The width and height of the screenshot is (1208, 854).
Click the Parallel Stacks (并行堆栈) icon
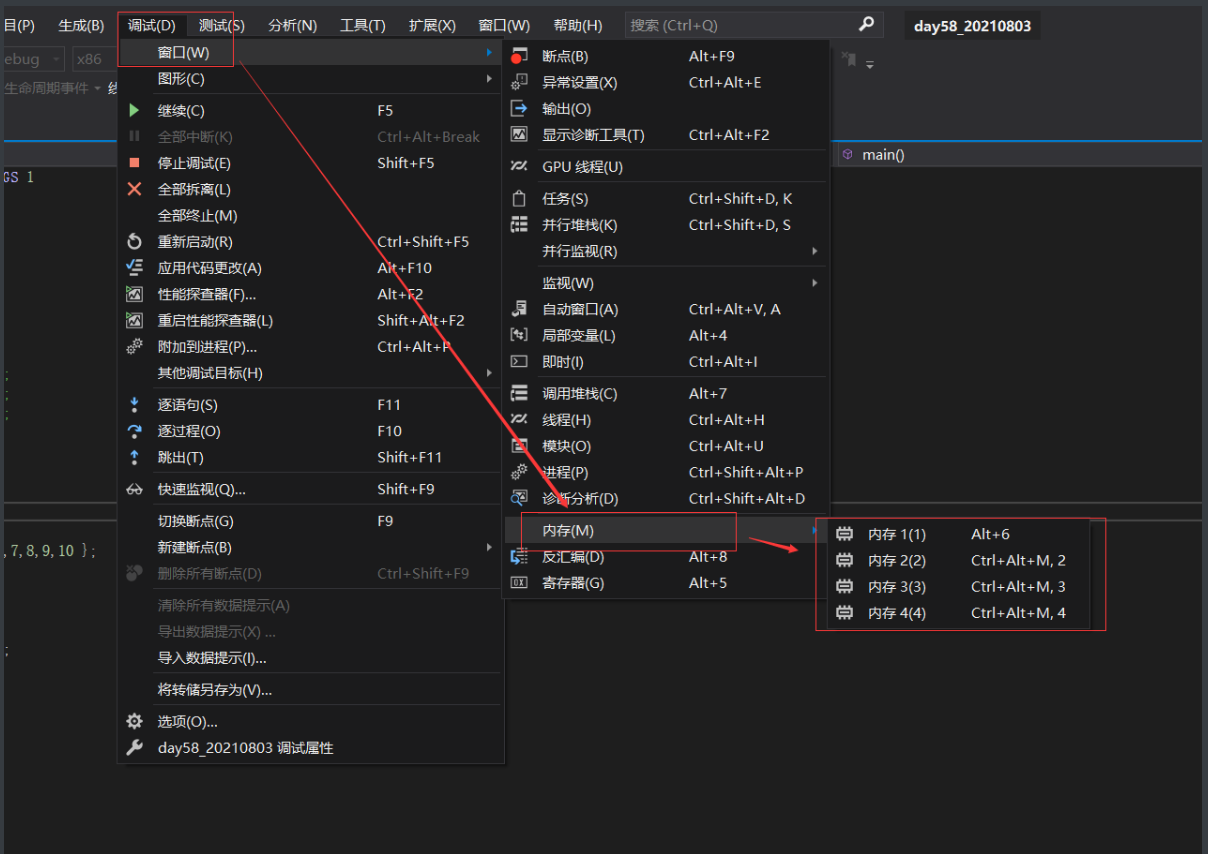tap(519, 225)
